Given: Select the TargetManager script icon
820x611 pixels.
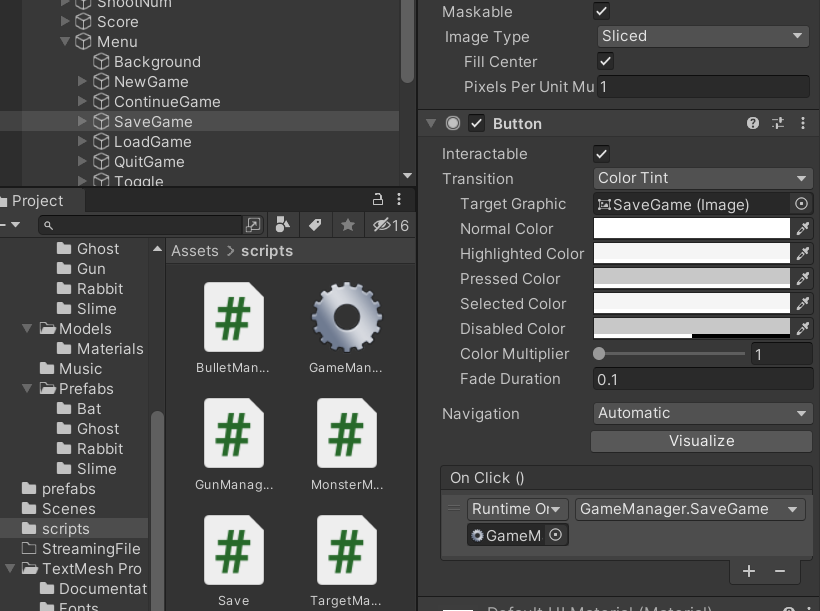Looking at the screenshot, I should (x=347, y=550).
